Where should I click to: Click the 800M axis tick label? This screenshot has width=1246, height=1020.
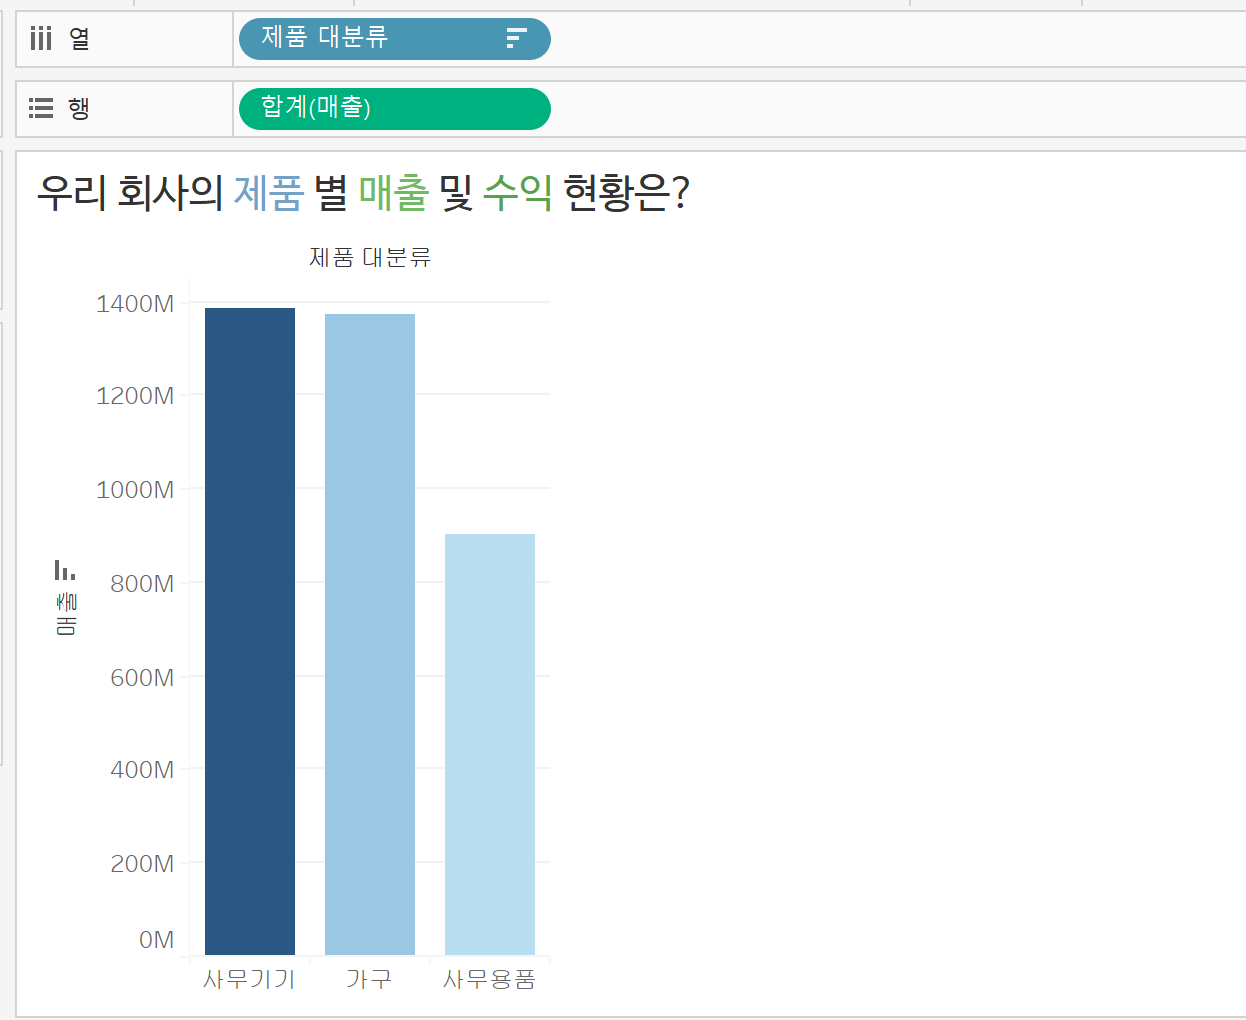tap(142, 584)
